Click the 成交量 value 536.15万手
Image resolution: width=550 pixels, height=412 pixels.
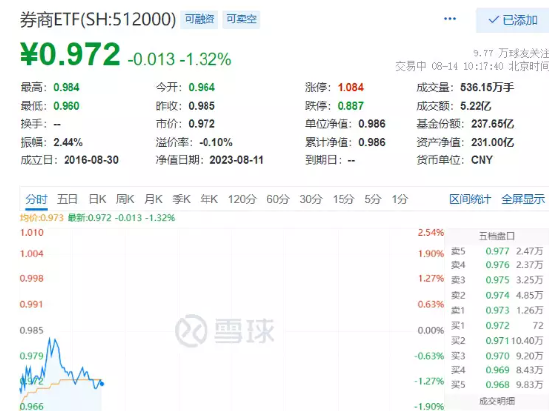tap(487, 87)
